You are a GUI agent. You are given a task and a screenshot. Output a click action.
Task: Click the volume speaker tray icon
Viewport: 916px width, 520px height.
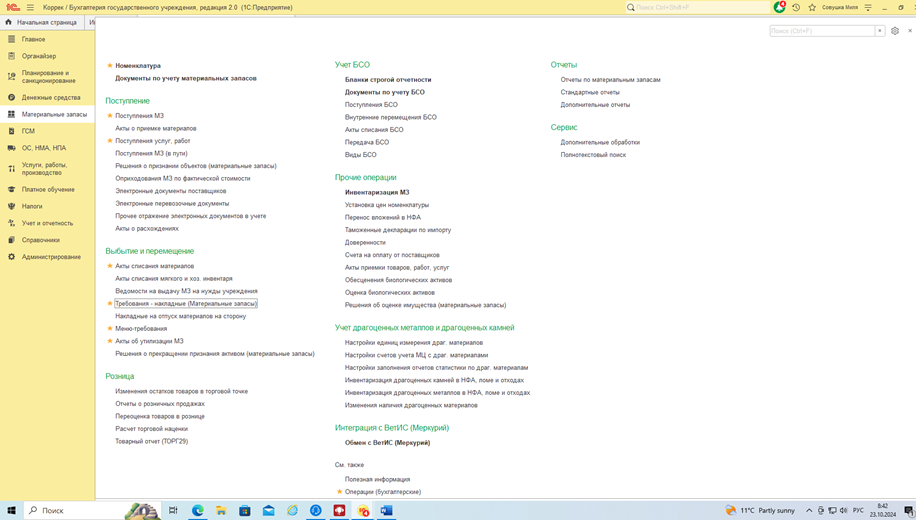pos(844,511)
